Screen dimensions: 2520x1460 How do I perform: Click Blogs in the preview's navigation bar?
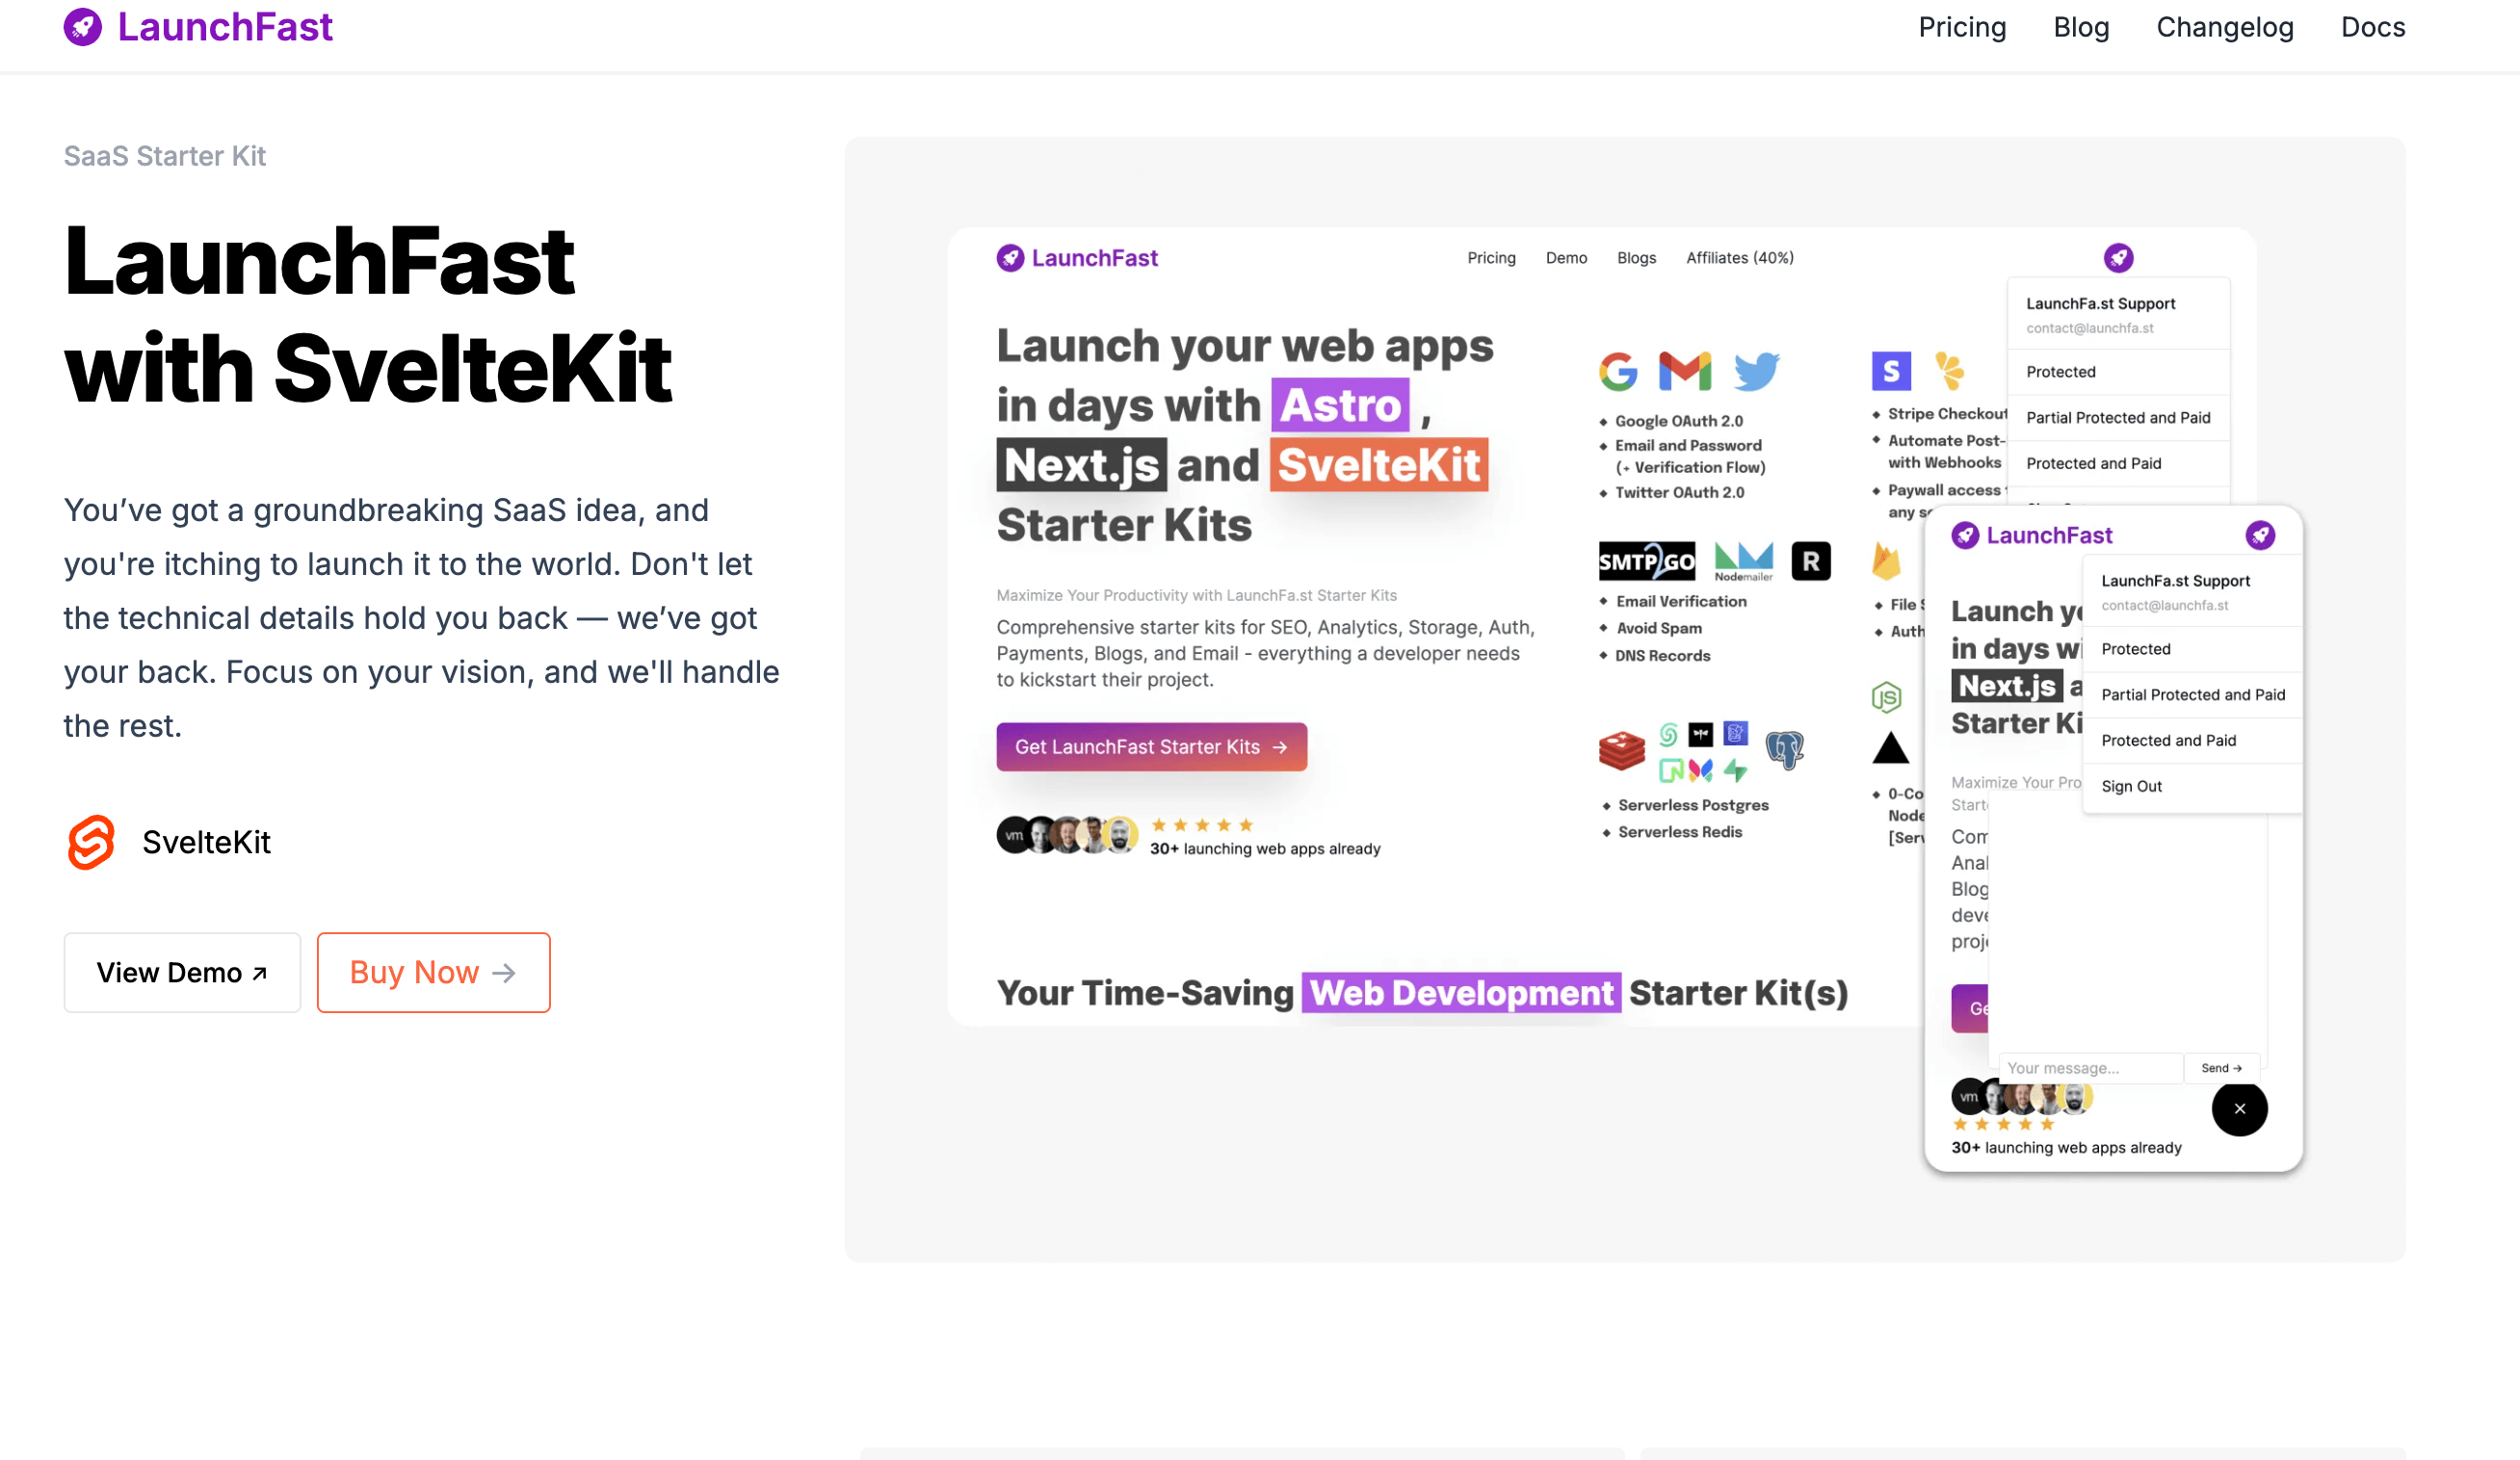[x=1636, y=258]
